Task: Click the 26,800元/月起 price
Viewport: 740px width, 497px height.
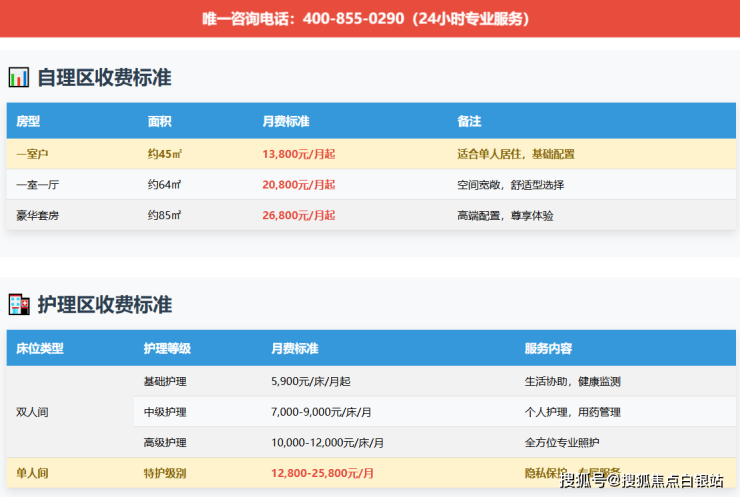Action: [x=298, y=215]
